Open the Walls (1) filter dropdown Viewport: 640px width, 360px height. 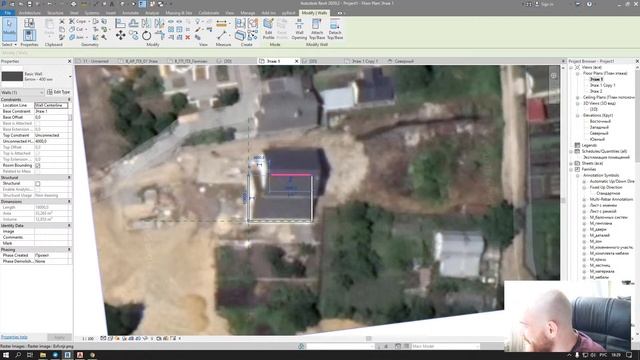[22, 92]
